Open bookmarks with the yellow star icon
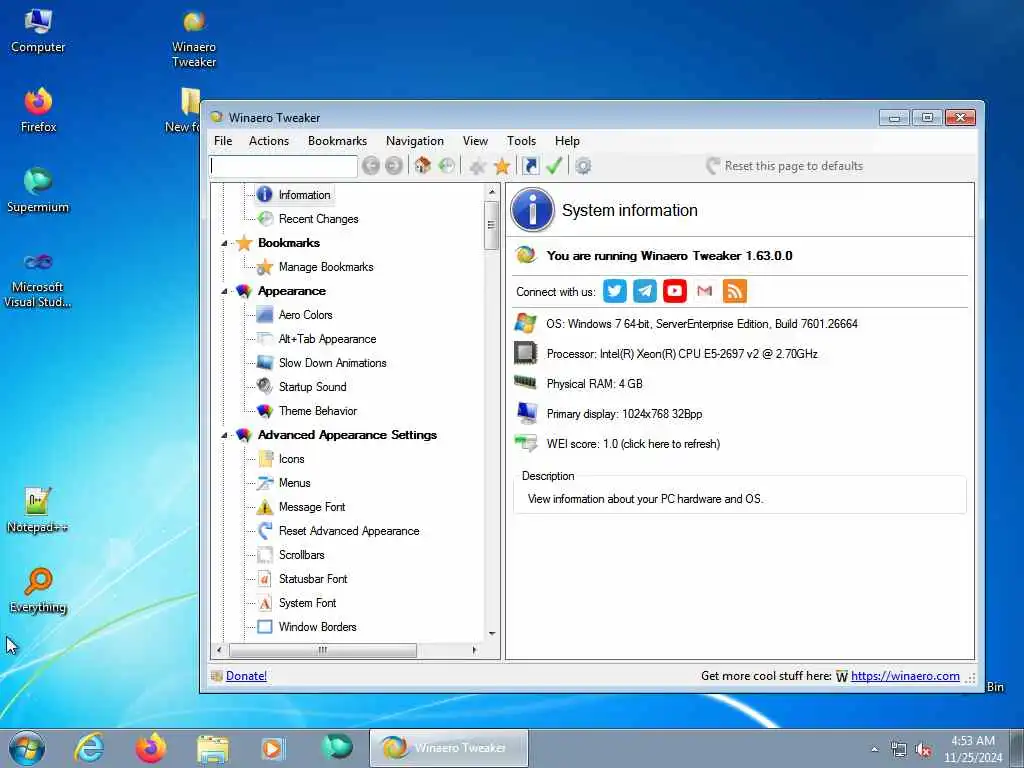 pyautogui.click(x=502, y=166)
